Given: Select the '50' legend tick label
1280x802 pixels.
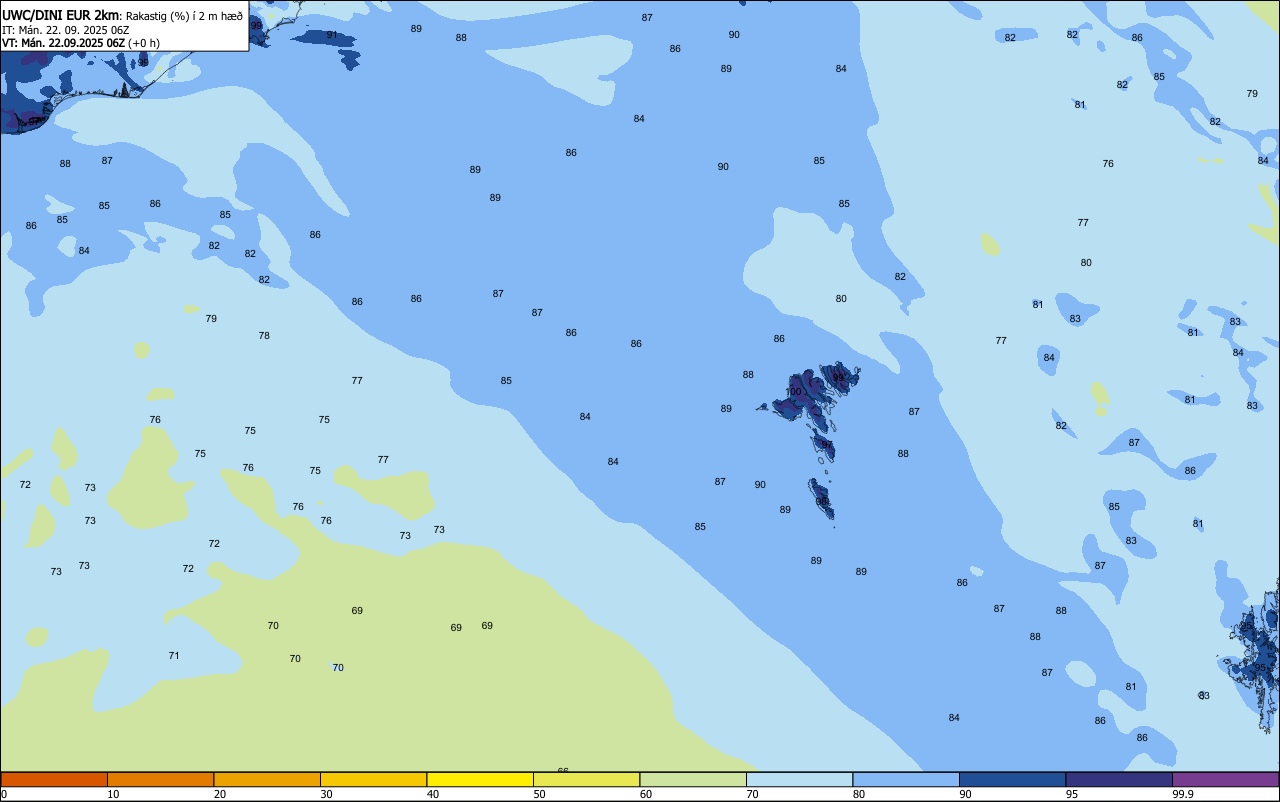Looking at the screenshot, I should (x=539, y=794).
